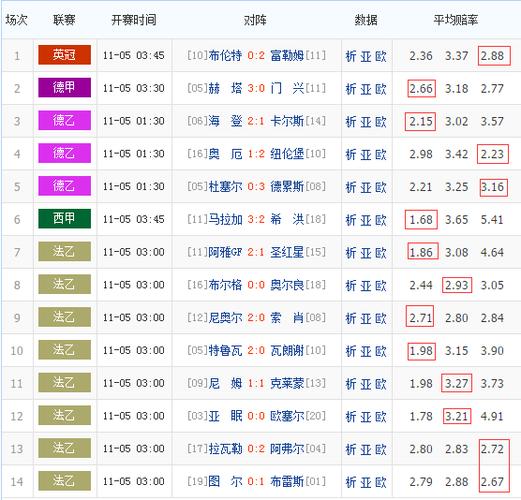Open team 欧塞尔 page
The height and width of the screenshot is (500, 521).
[287, 416]
